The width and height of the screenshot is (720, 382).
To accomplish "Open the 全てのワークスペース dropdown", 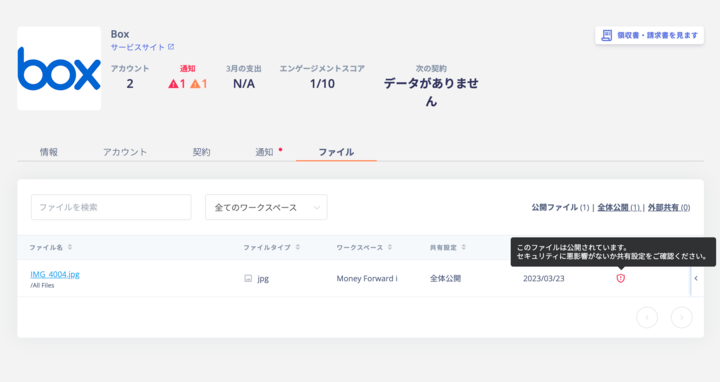I will tap(266, 207).
